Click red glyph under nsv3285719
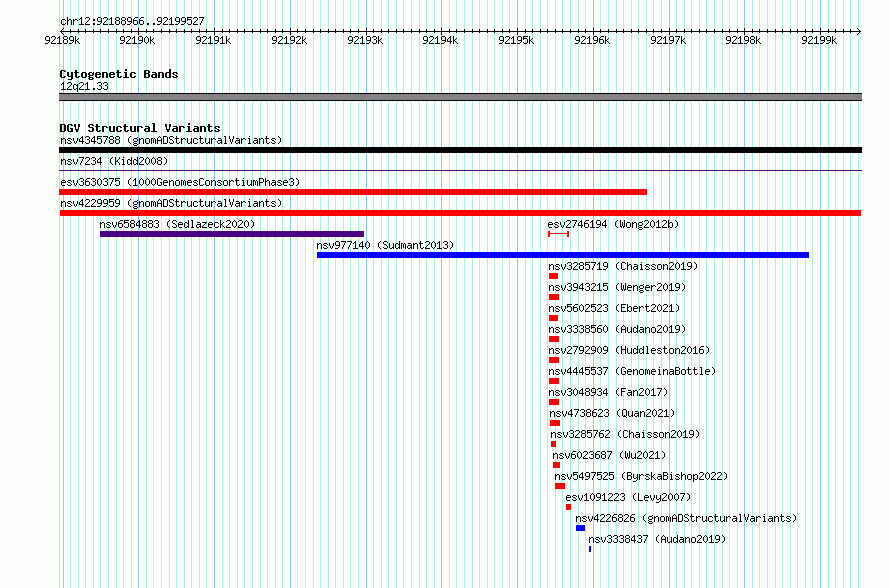 click(553, 276)
